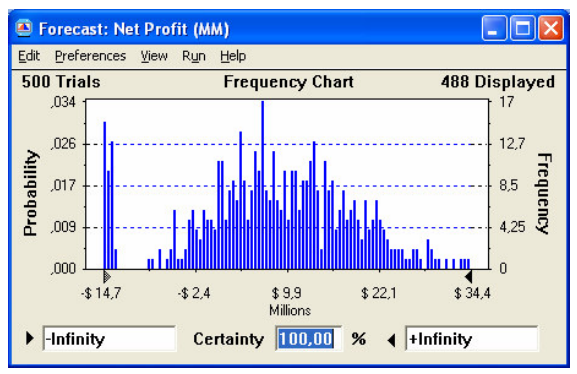Minimize the Forecast window
The width and height of the screenshot is (577, 374).
click(x=494, y=28)
